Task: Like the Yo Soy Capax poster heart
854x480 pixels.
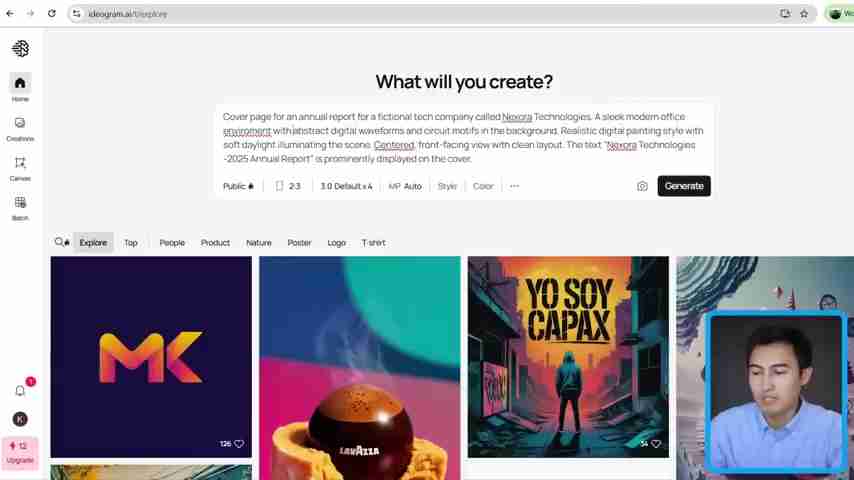Action: coord(656,443)
